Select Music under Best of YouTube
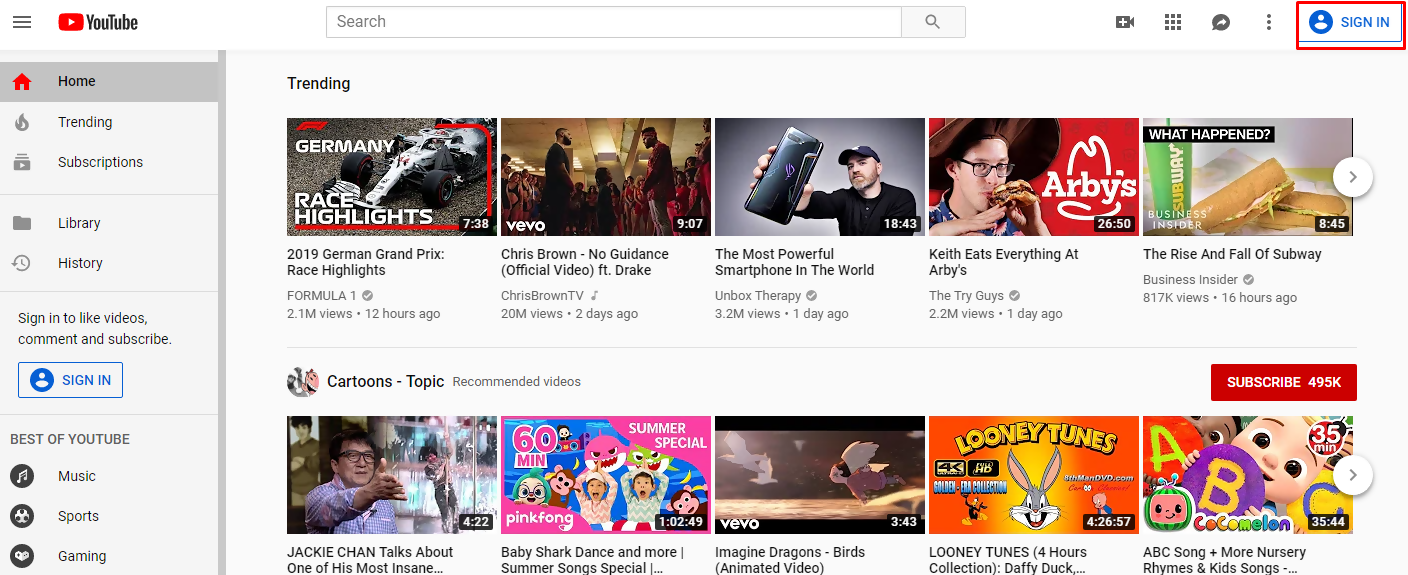Viewport: 1408px width, 575px height. [x=109, y=476]
